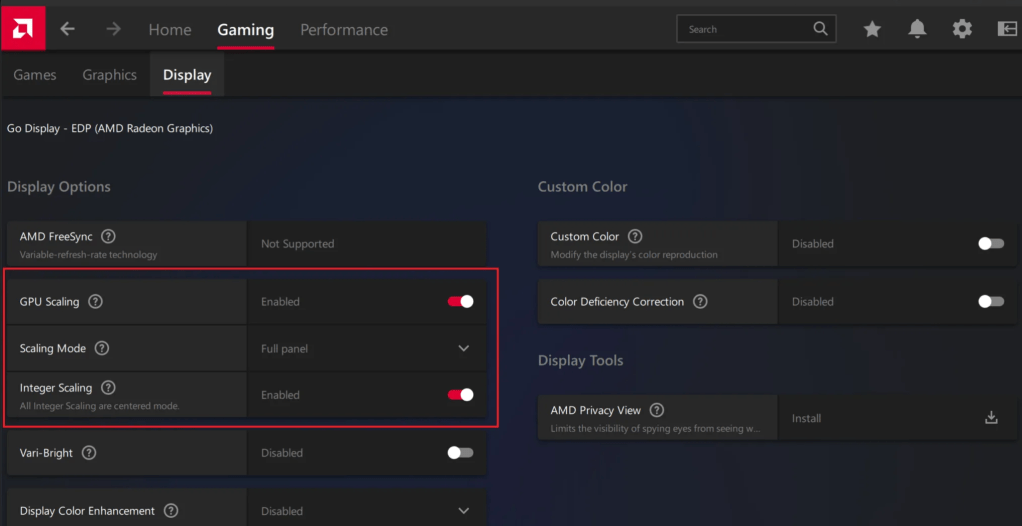Image resolution: width=1022 pixels, height=526 pixels.
Task: Enable the Custom Color switch
Action: (990, 244)
